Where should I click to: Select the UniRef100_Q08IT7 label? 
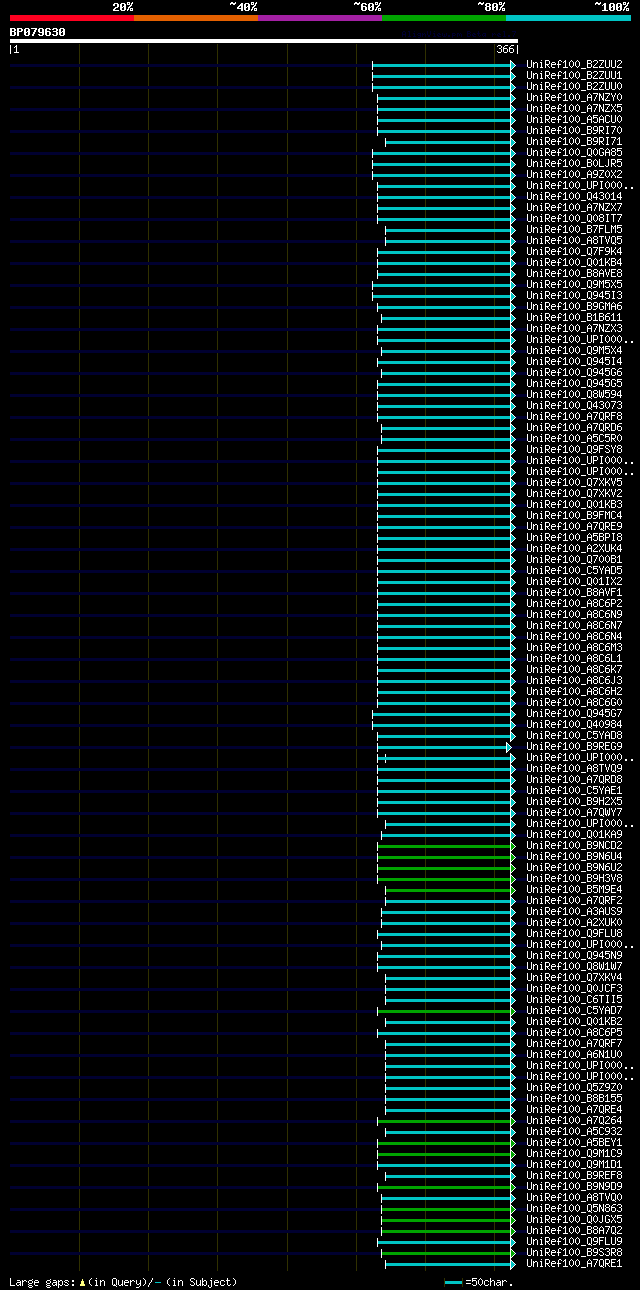click(574, 218)
